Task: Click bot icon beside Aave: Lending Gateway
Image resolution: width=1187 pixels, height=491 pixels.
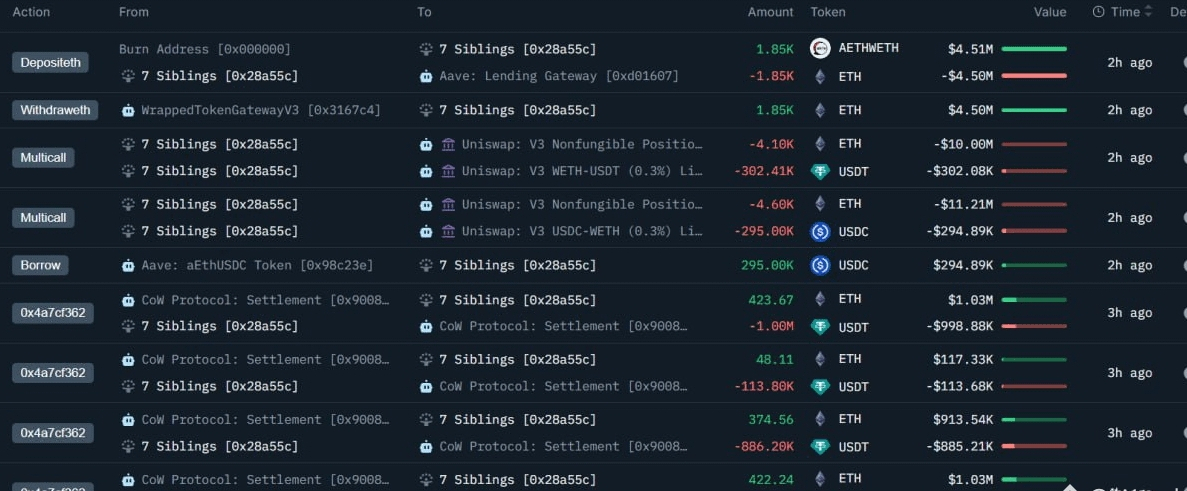Action: coord(426,76)
